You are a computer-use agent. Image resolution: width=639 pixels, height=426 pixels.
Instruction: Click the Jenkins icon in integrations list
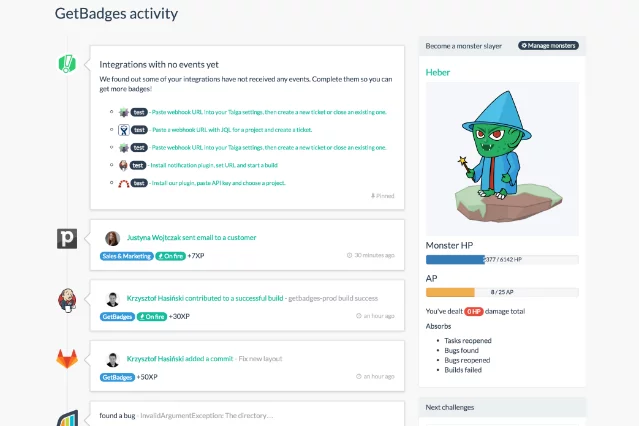[x=123, y=165]
